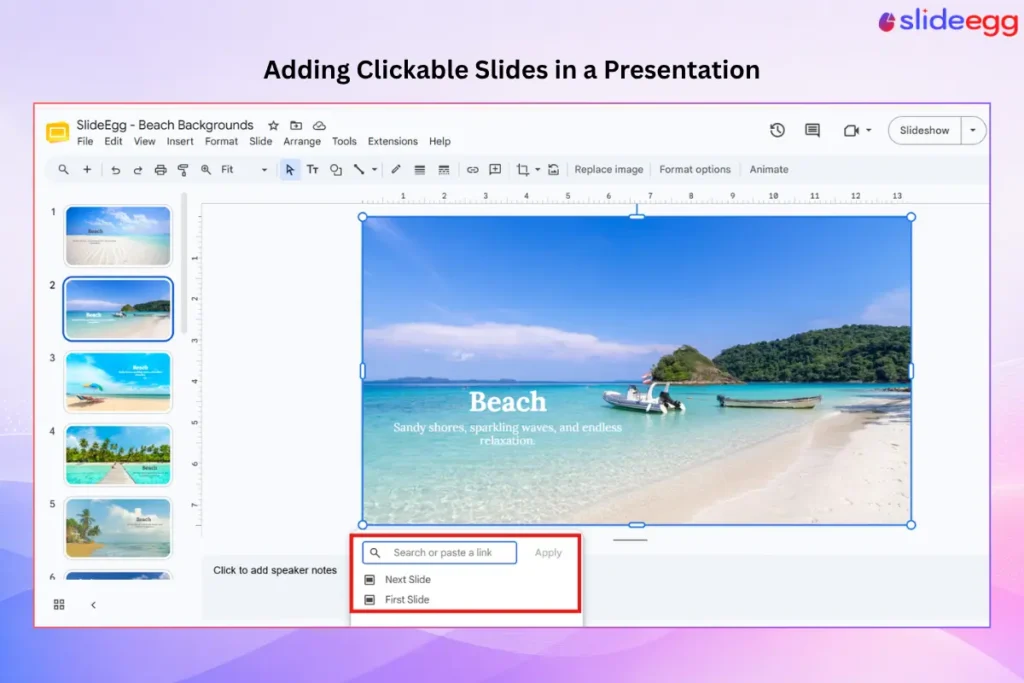Screen dimensions: 1024x683
Task: Open the Edit menu
Action: tap(113, 142)
